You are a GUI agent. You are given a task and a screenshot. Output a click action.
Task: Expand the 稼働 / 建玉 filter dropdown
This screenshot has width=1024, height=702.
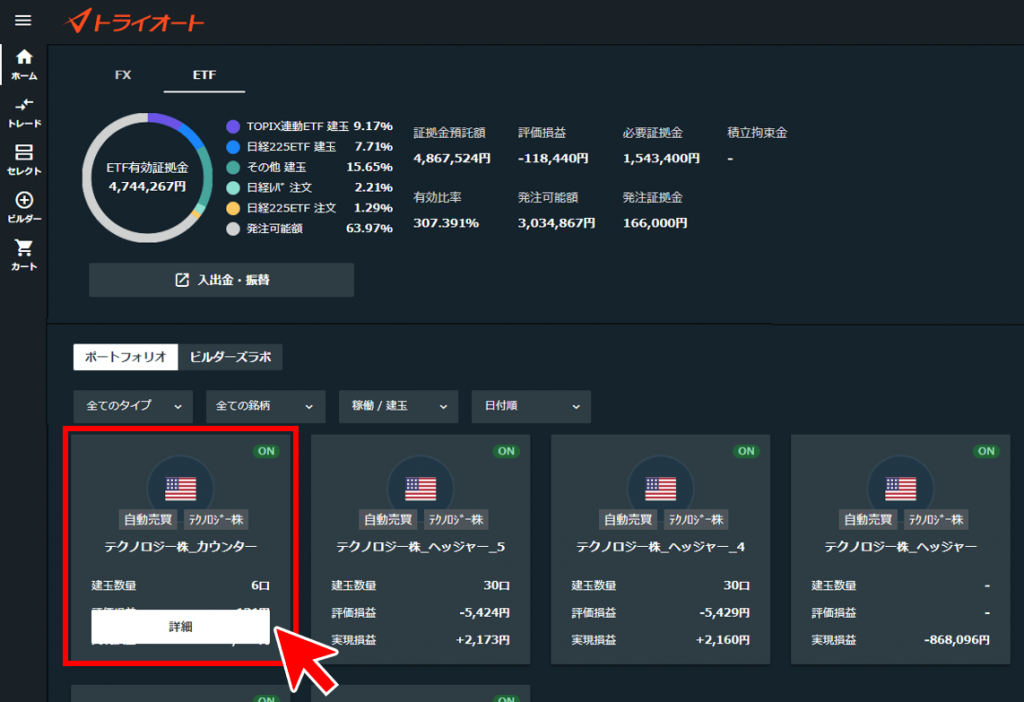pyautogui.click(x=398, y=406)
